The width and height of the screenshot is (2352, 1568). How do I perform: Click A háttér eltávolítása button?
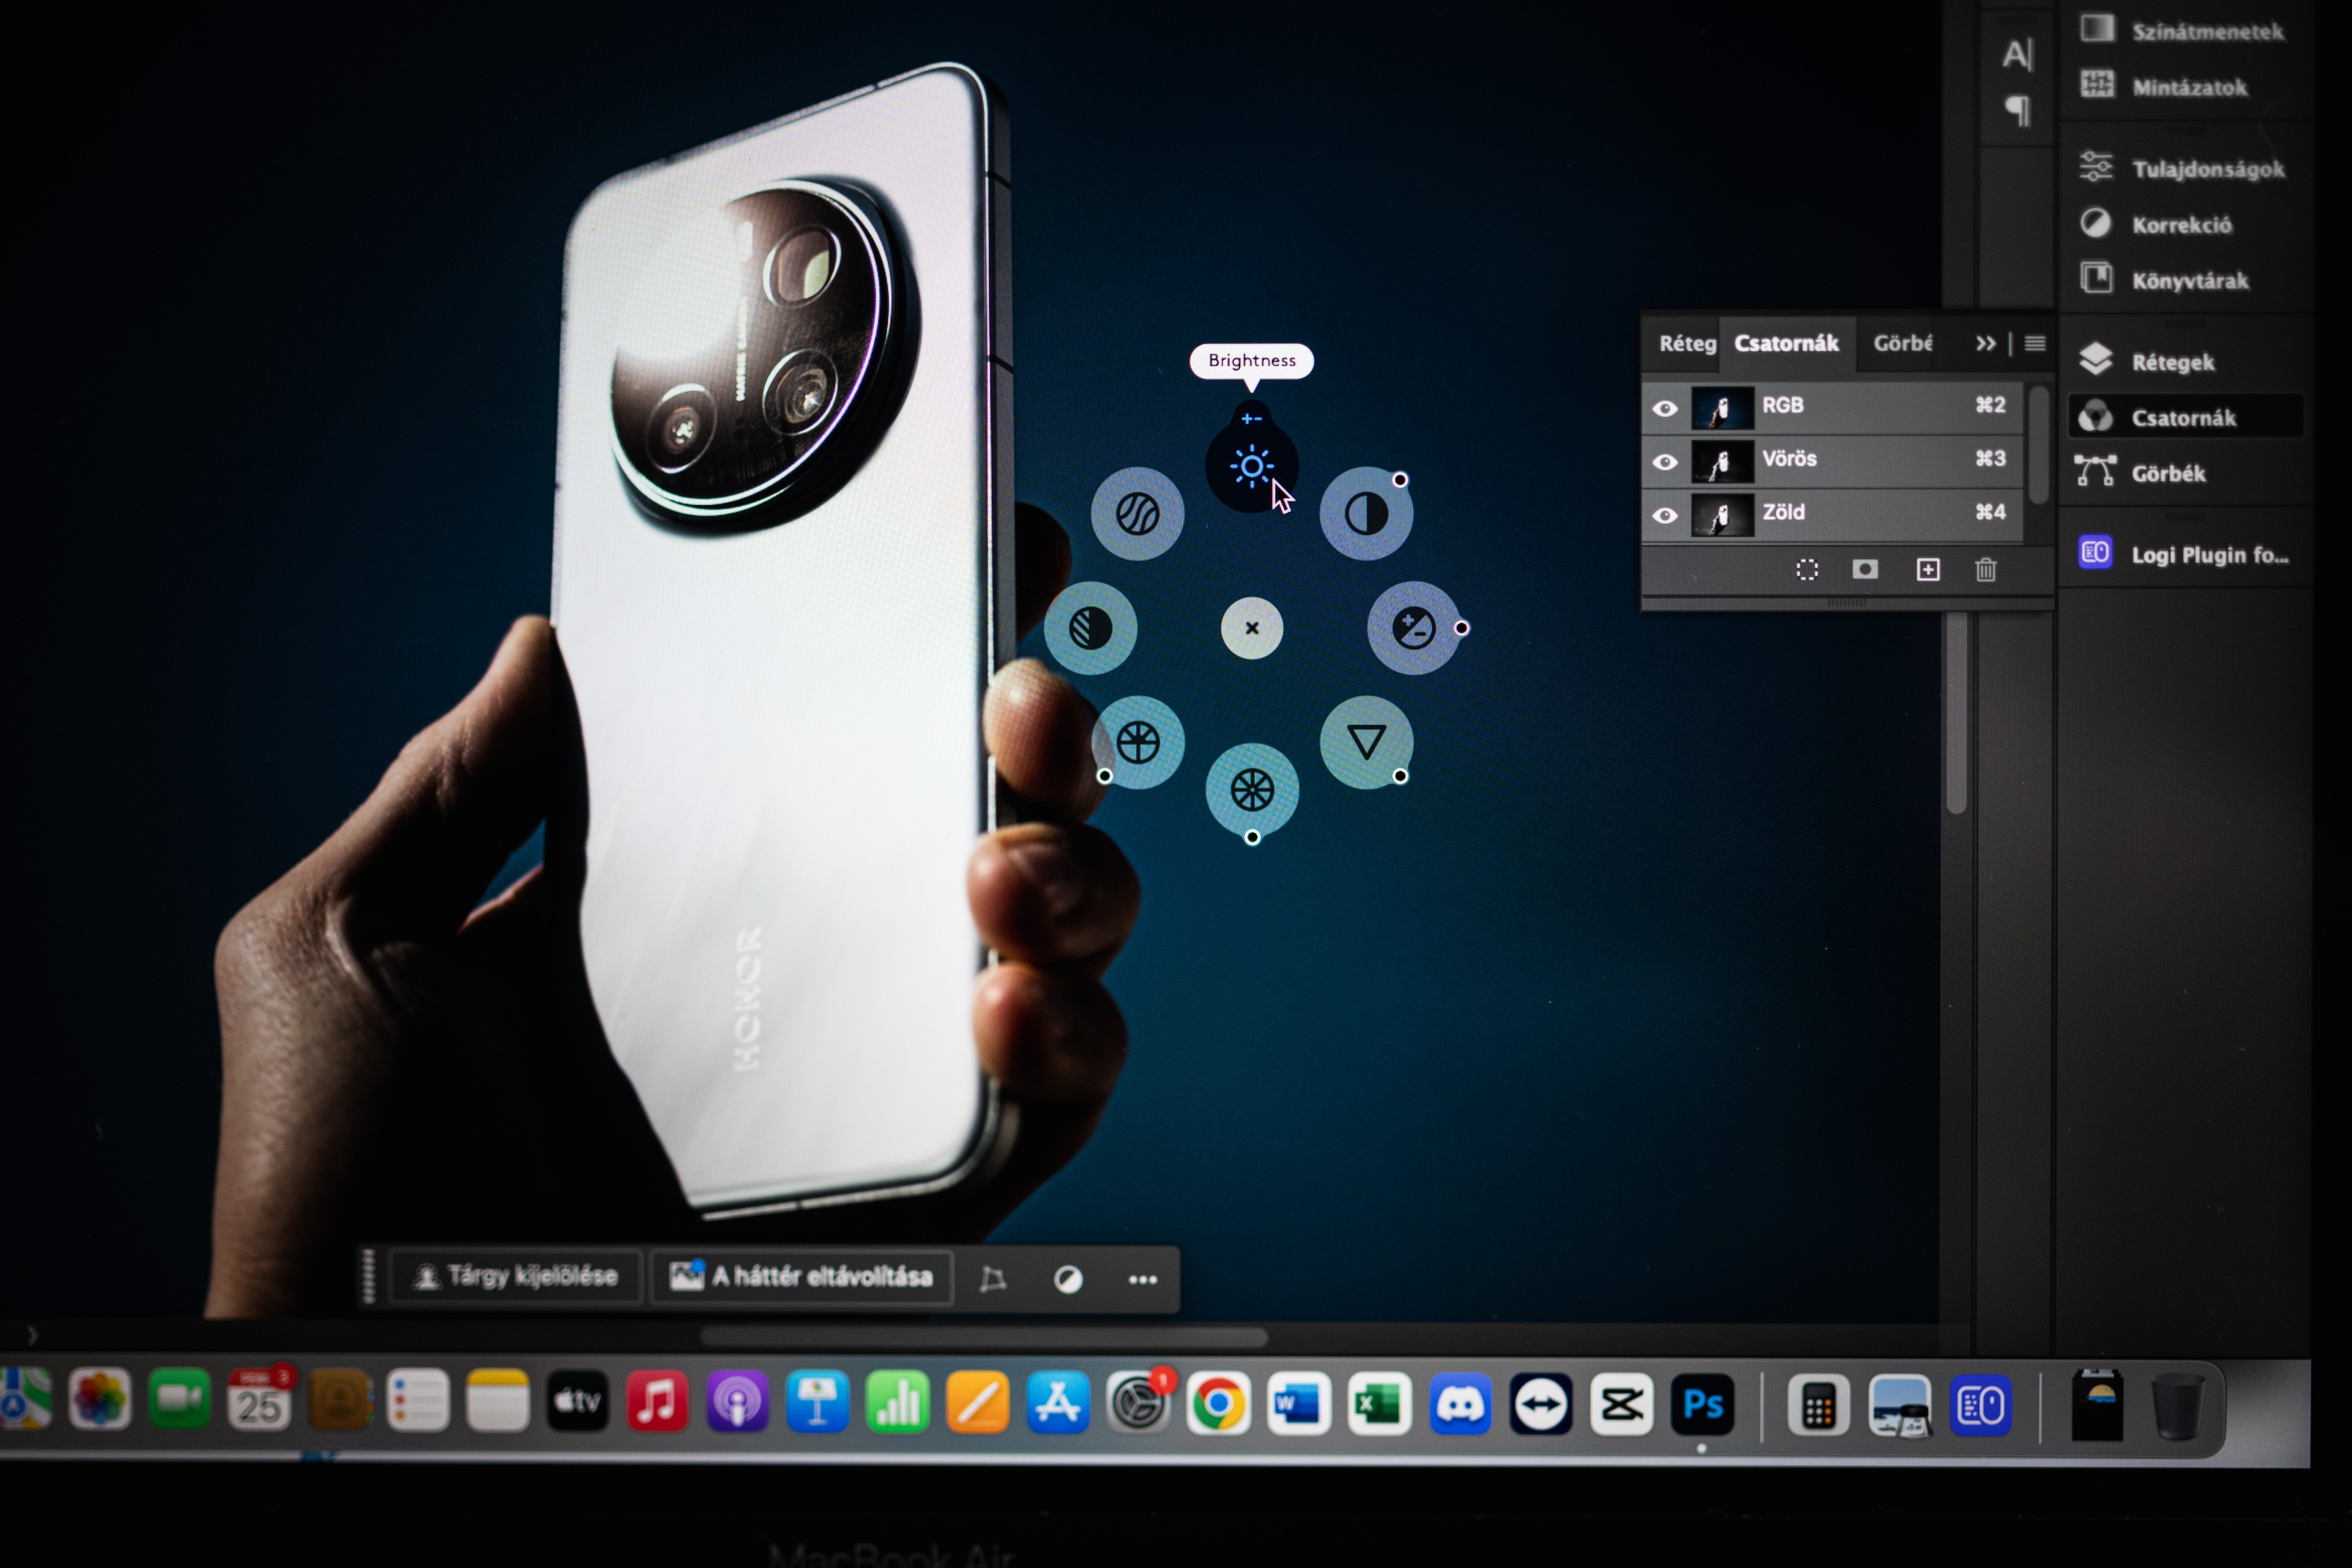(801, 1276)
